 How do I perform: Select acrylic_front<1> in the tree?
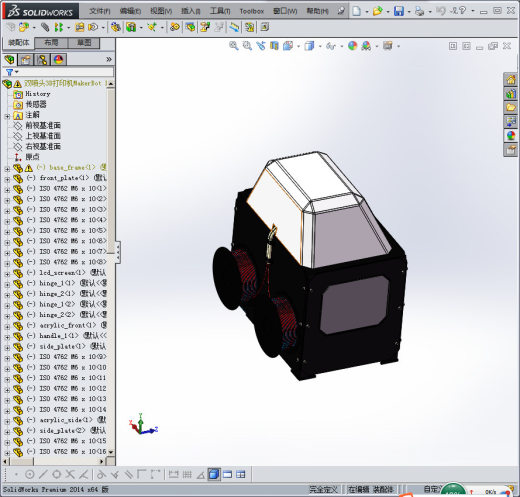pos(68,325)
